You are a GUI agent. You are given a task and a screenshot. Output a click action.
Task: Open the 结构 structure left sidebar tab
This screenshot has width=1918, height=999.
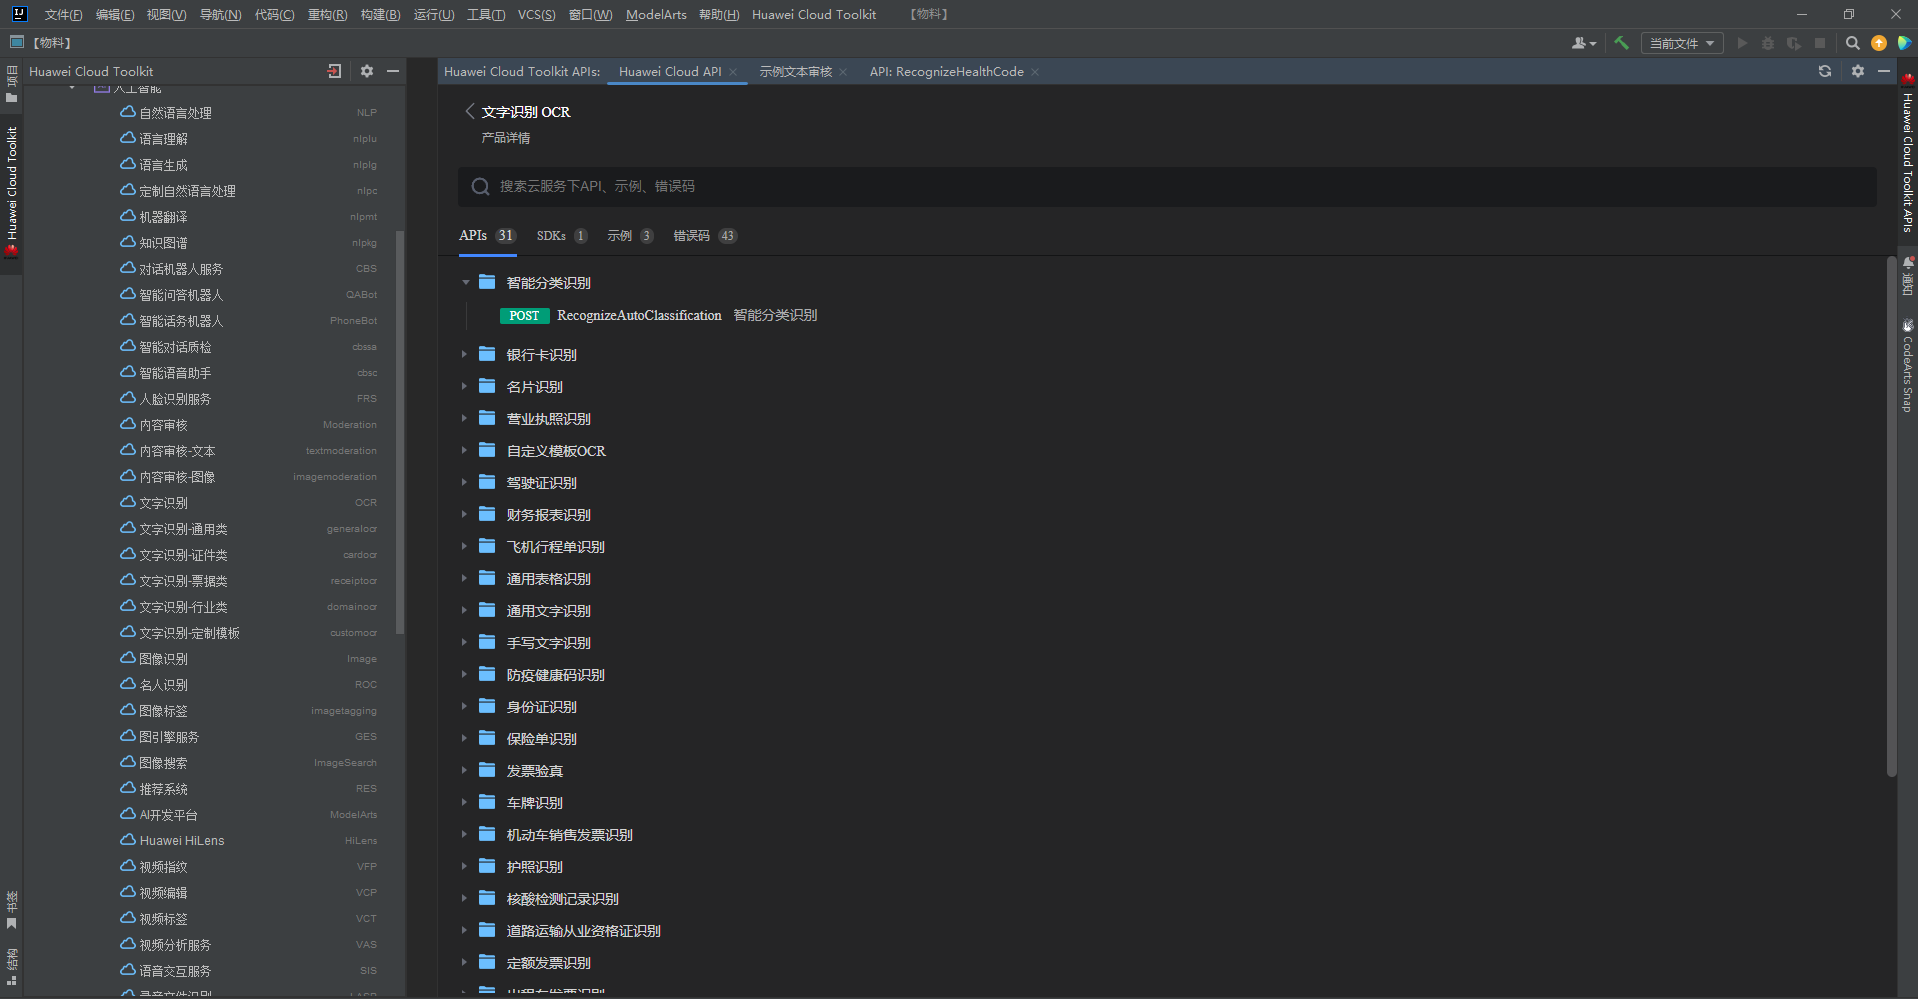click(x=12, y=966)
